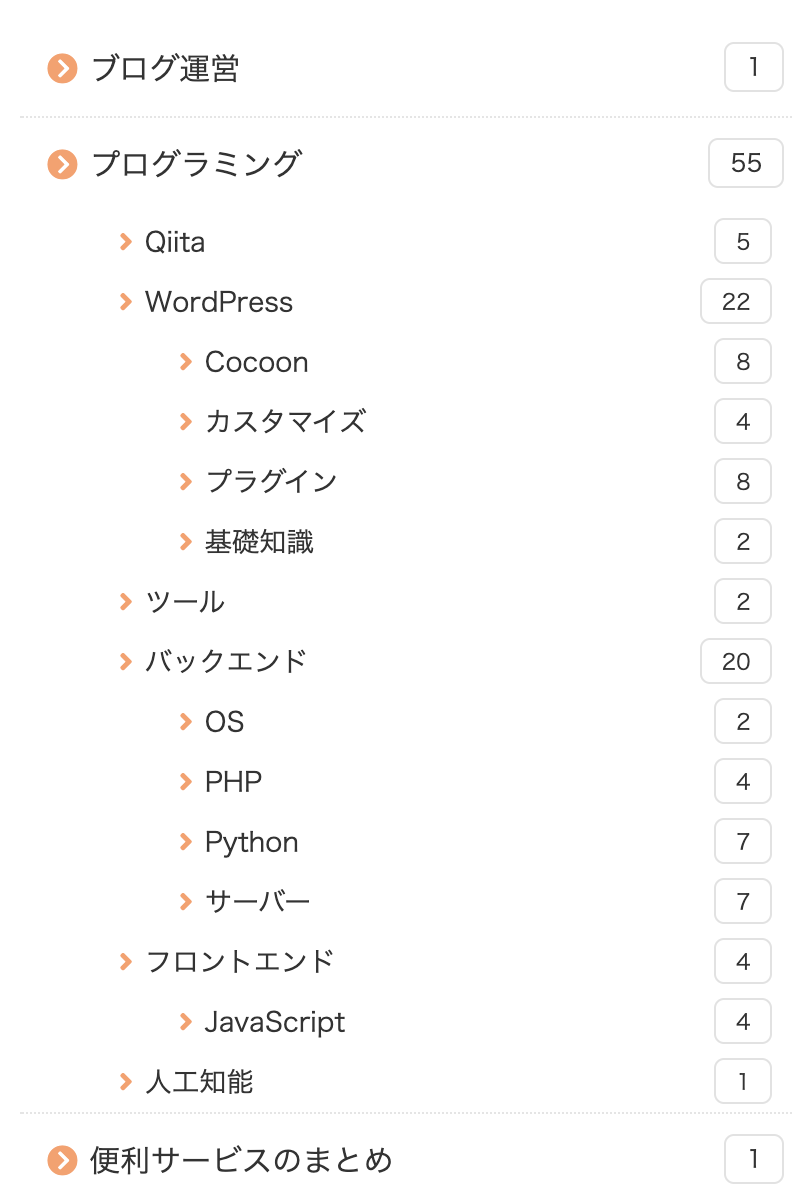808x1204 pixels.
Task: Select the カスタマイズ subcategory
Action: pos(285,421)
